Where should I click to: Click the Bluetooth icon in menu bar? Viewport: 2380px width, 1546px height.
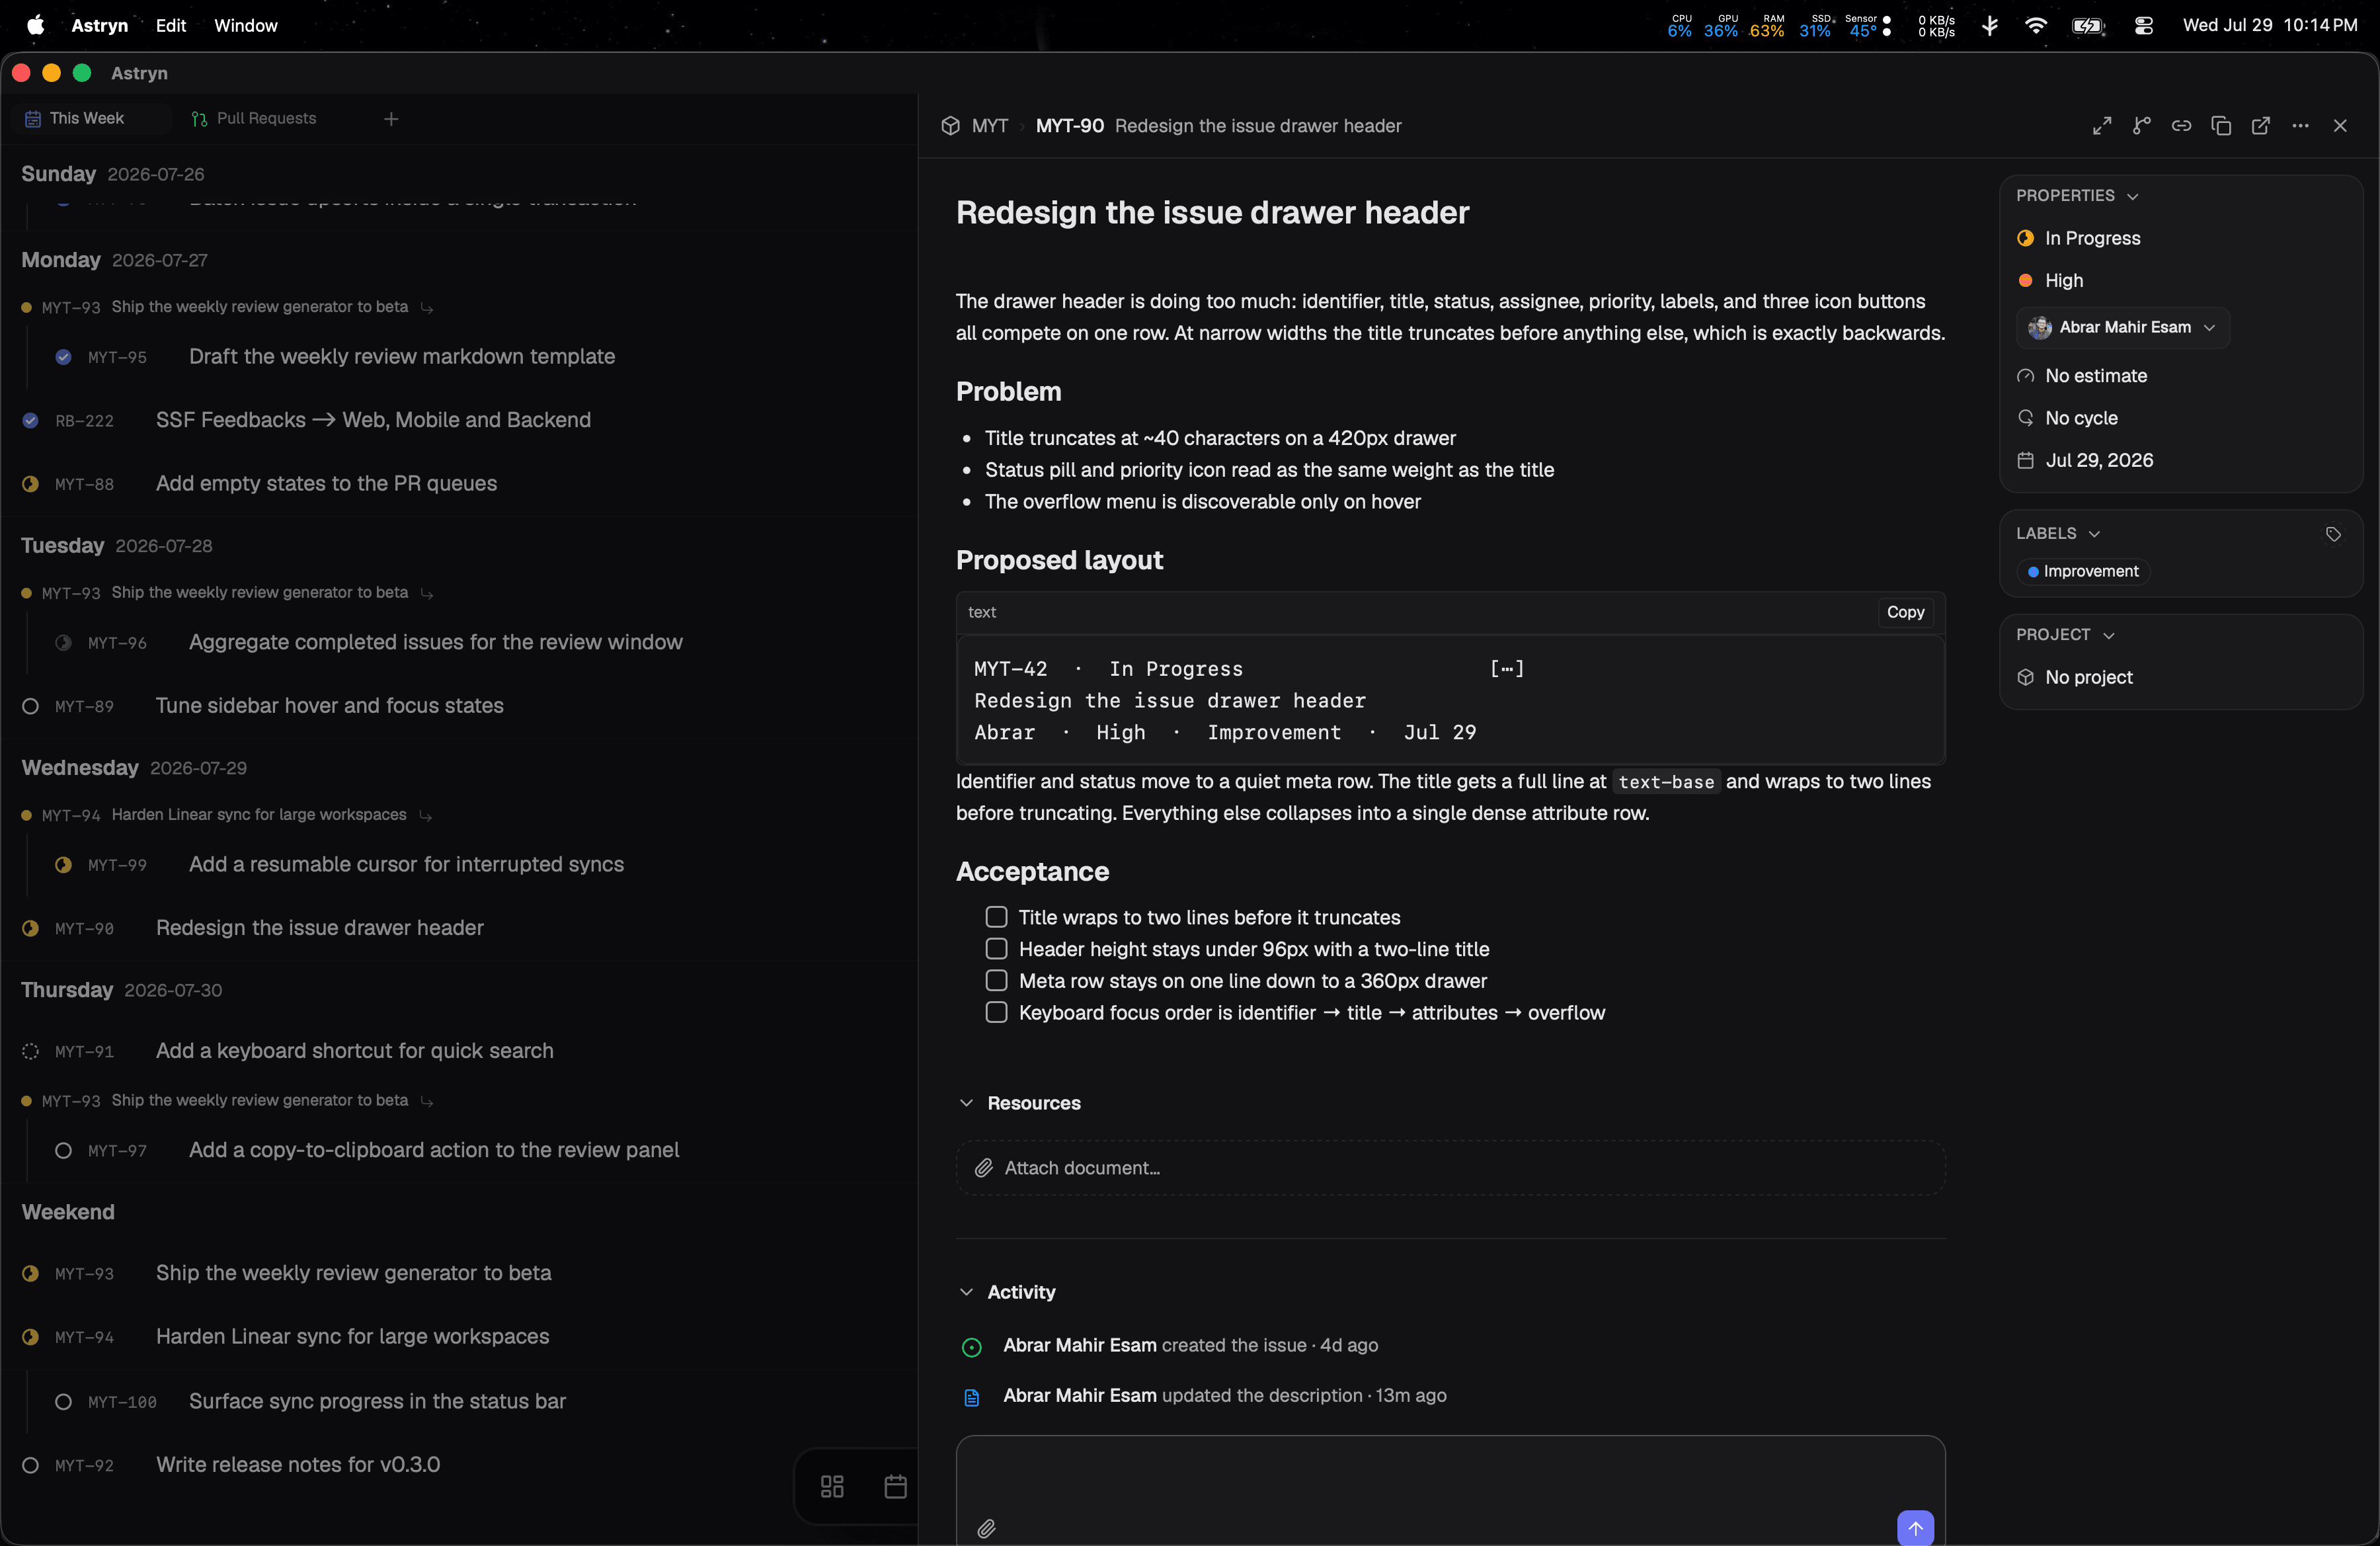(1990, 26)
